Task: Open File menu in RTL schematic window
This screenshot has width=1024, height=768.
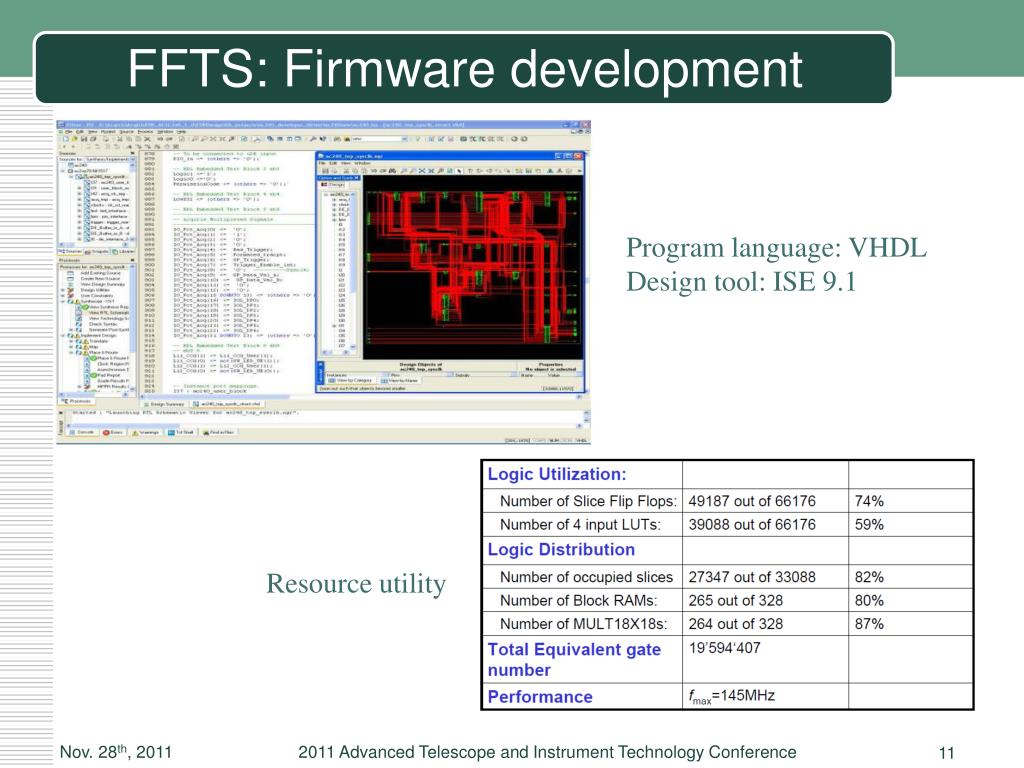Action: (322, 163)
